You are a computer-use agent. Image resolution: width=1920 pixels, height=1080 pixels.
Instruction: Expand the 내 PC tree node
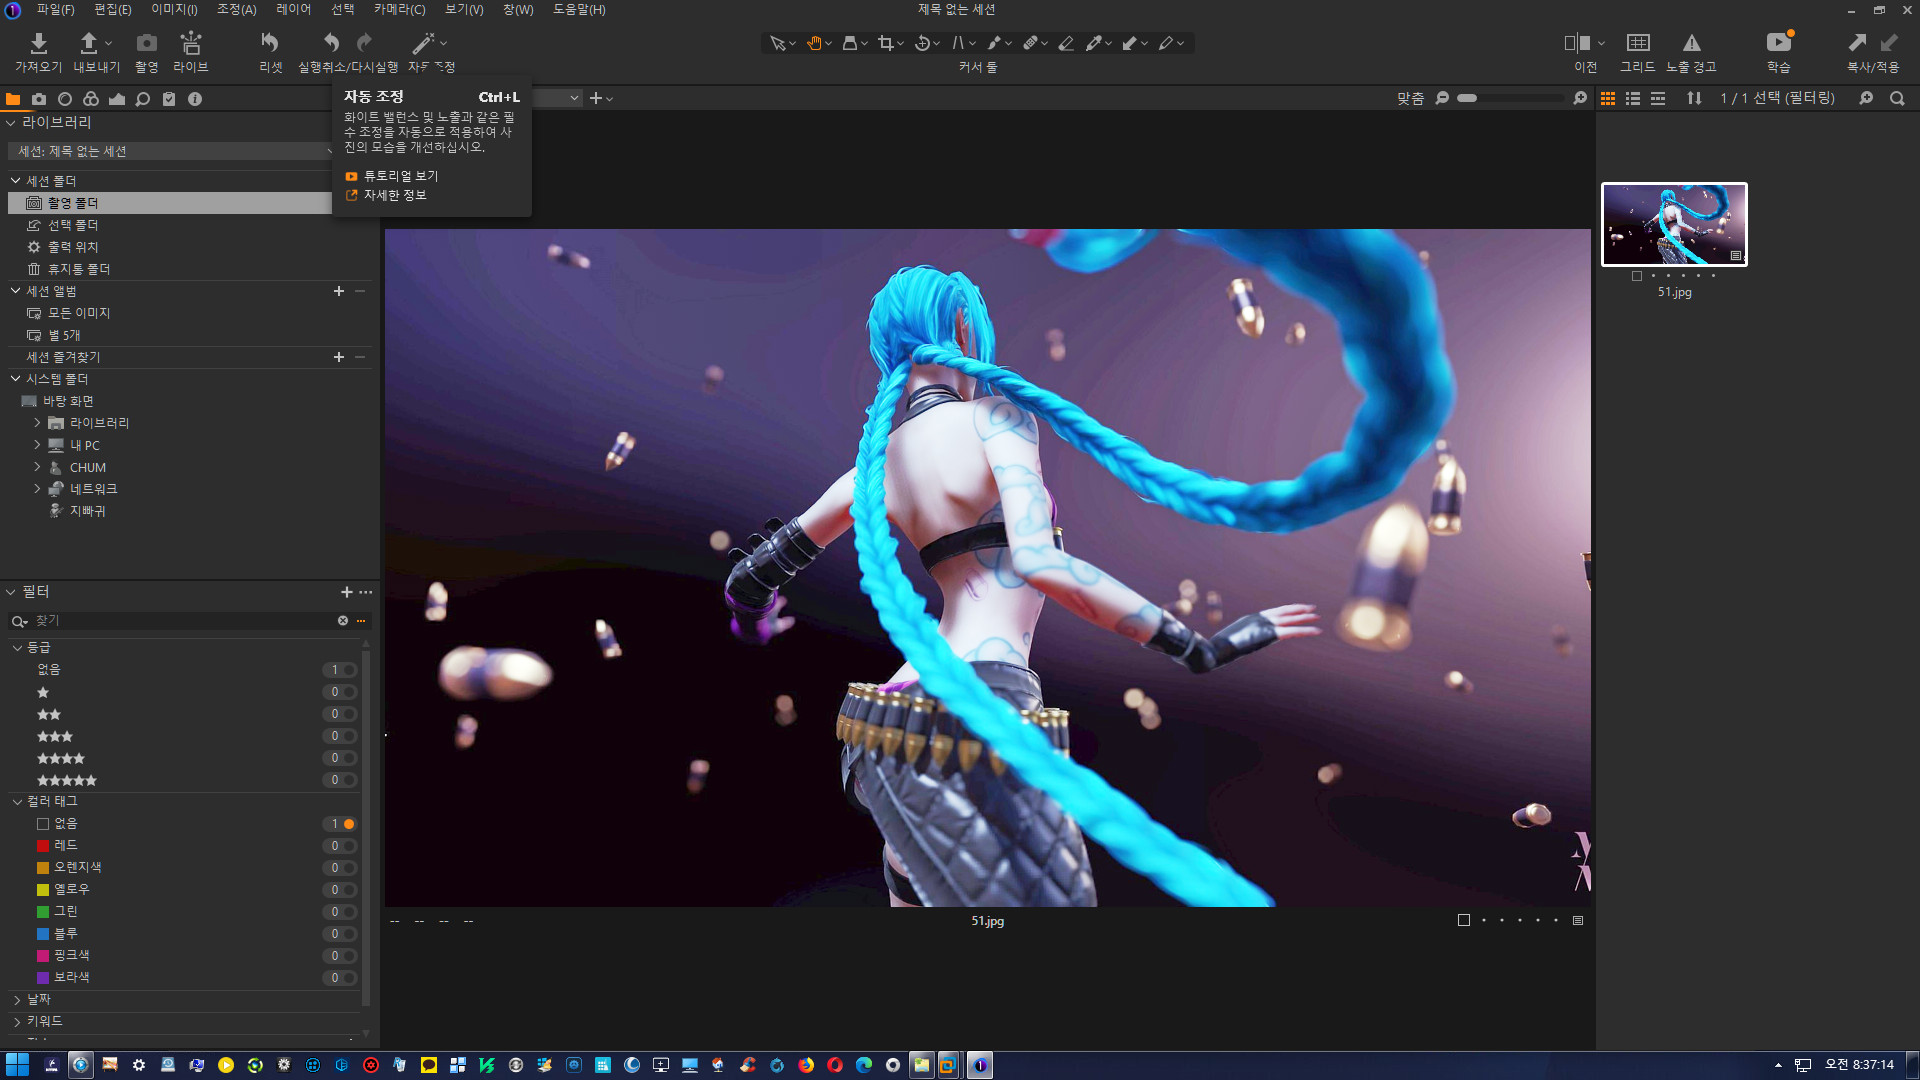coord(37,445)
